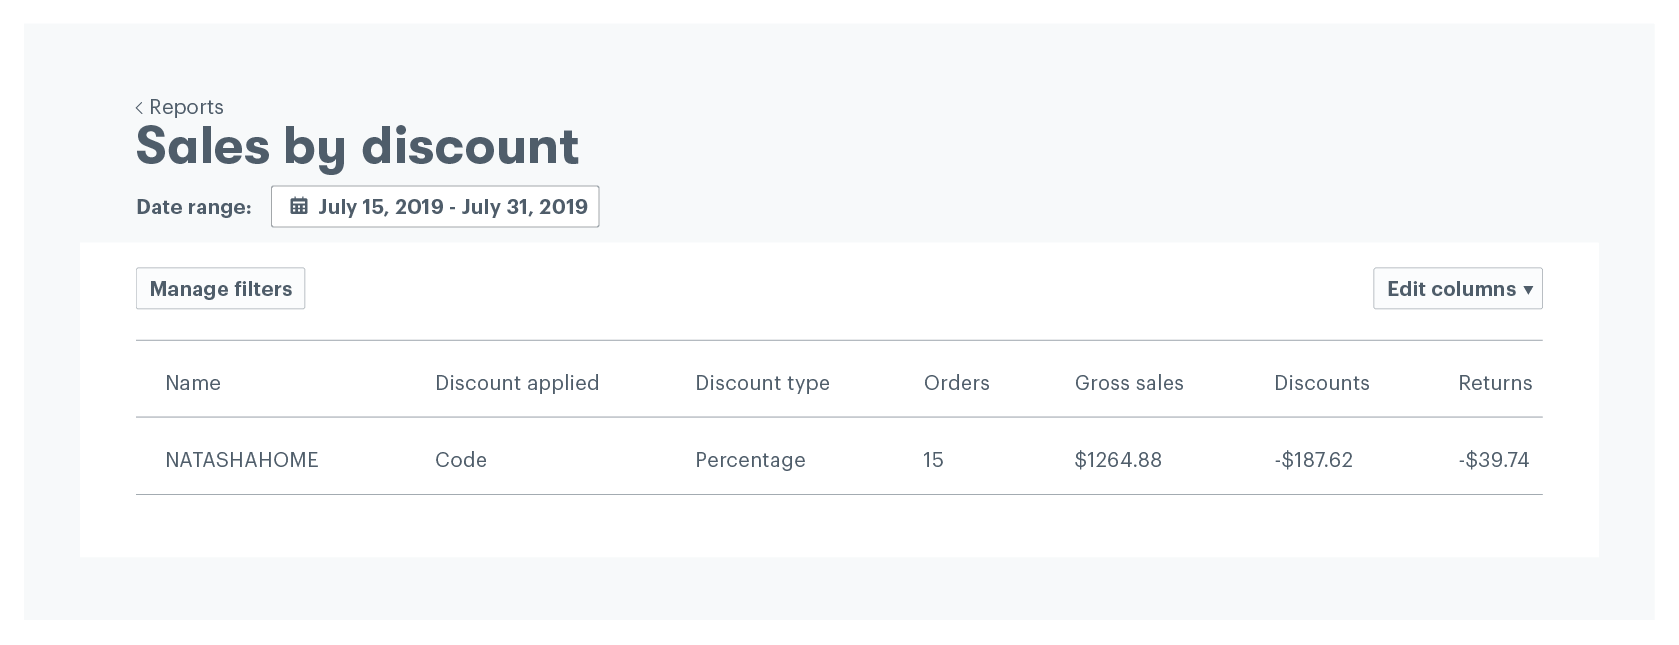The image size is (1679, 645).
Task: Navigate back using the Reports link
Action: tap(186, 107)
